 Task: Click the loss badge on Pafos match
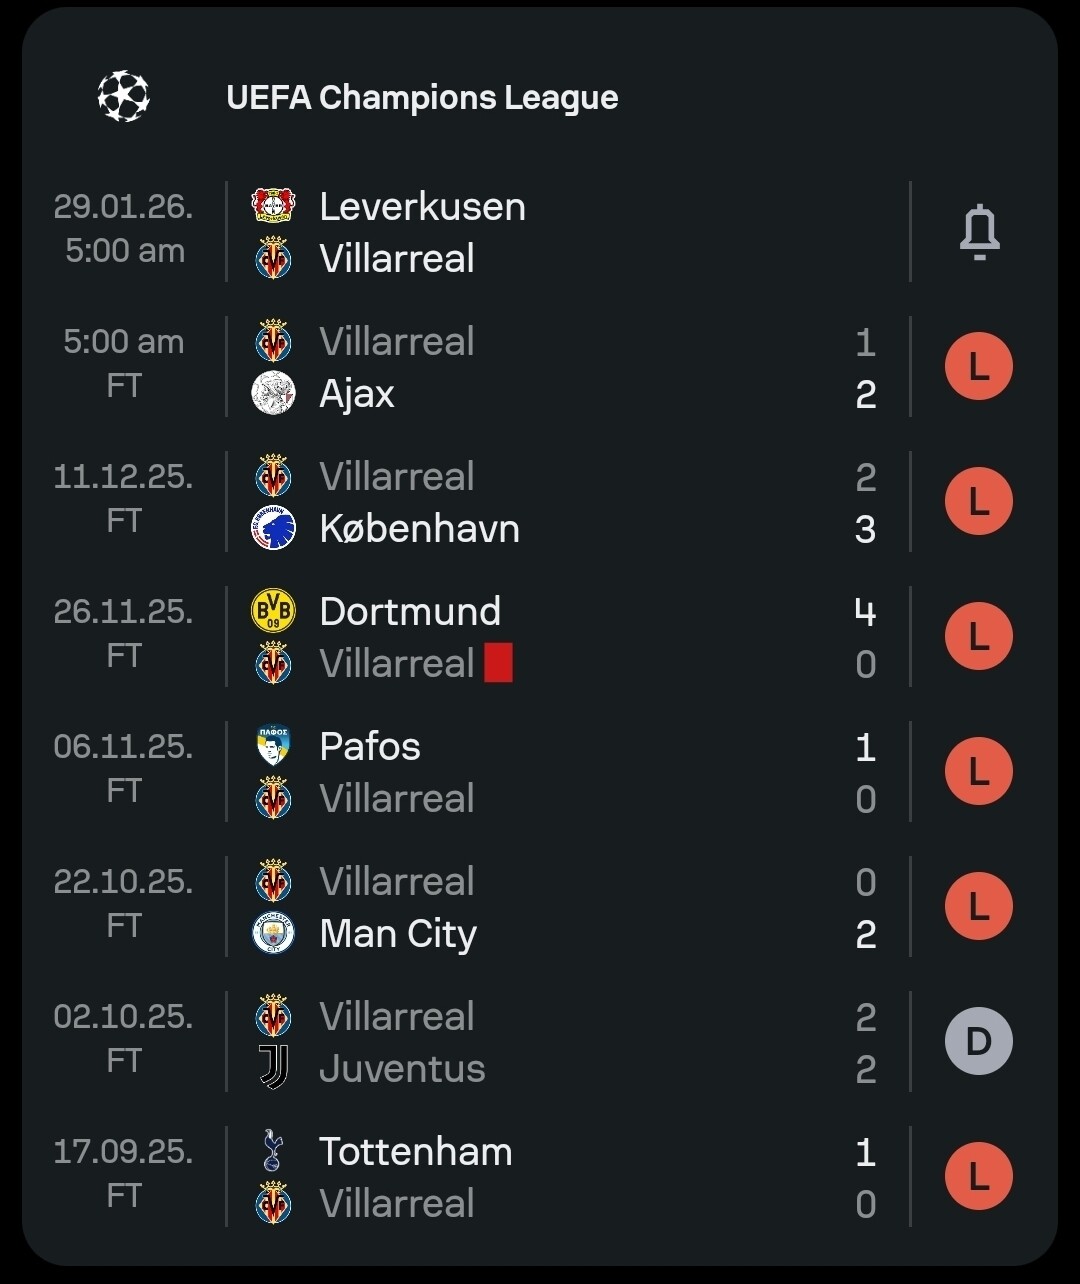[979, 772]
